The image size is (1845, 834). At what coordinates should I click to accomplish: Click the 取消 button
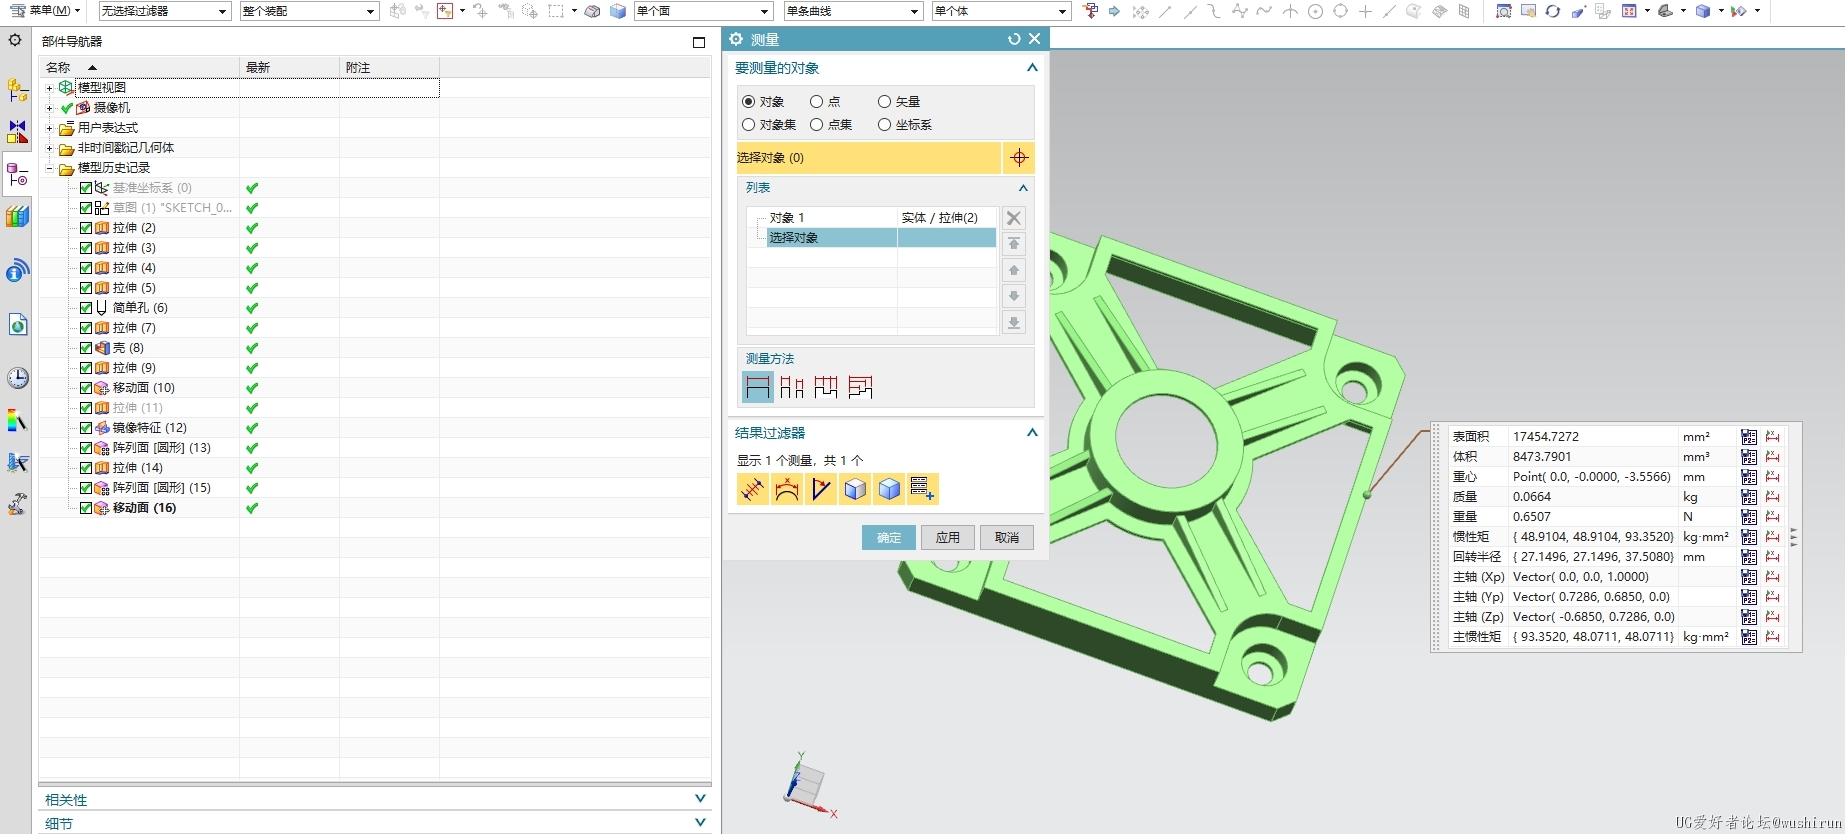point(1007,538)
